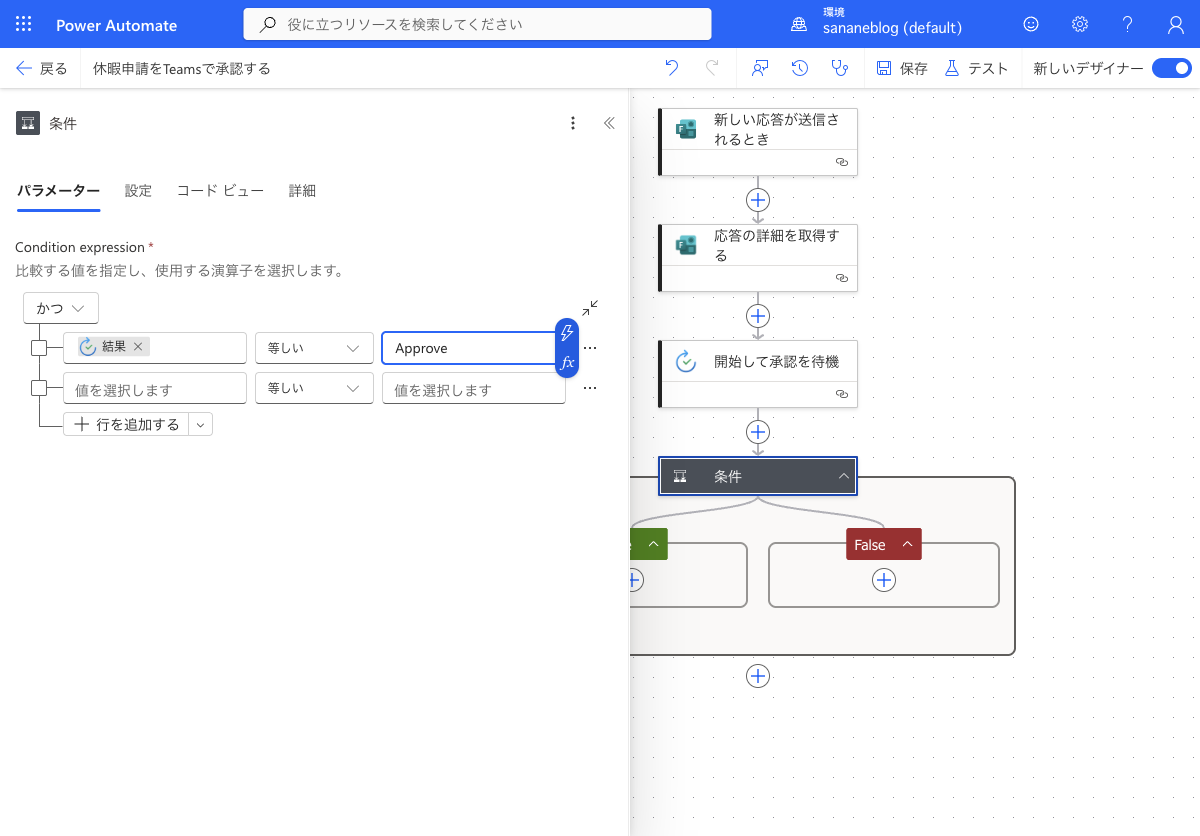
Task: Select the 開始して承認を待機 action card
Action: (758, 374)
